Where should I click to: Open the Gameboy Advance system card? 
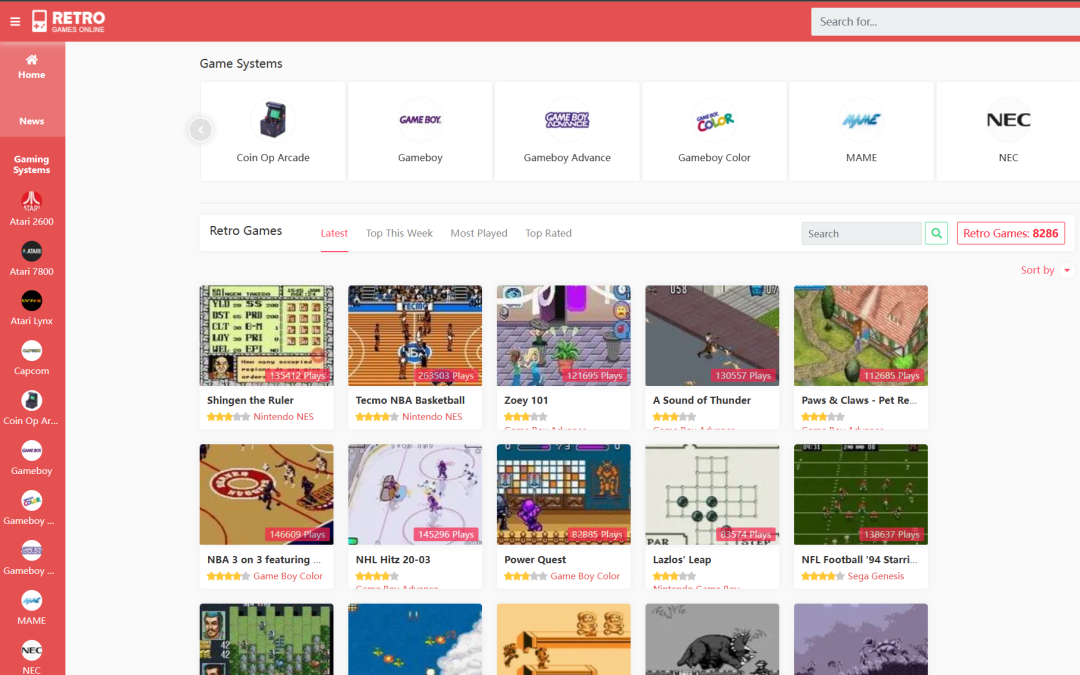[x=567, y=132]
